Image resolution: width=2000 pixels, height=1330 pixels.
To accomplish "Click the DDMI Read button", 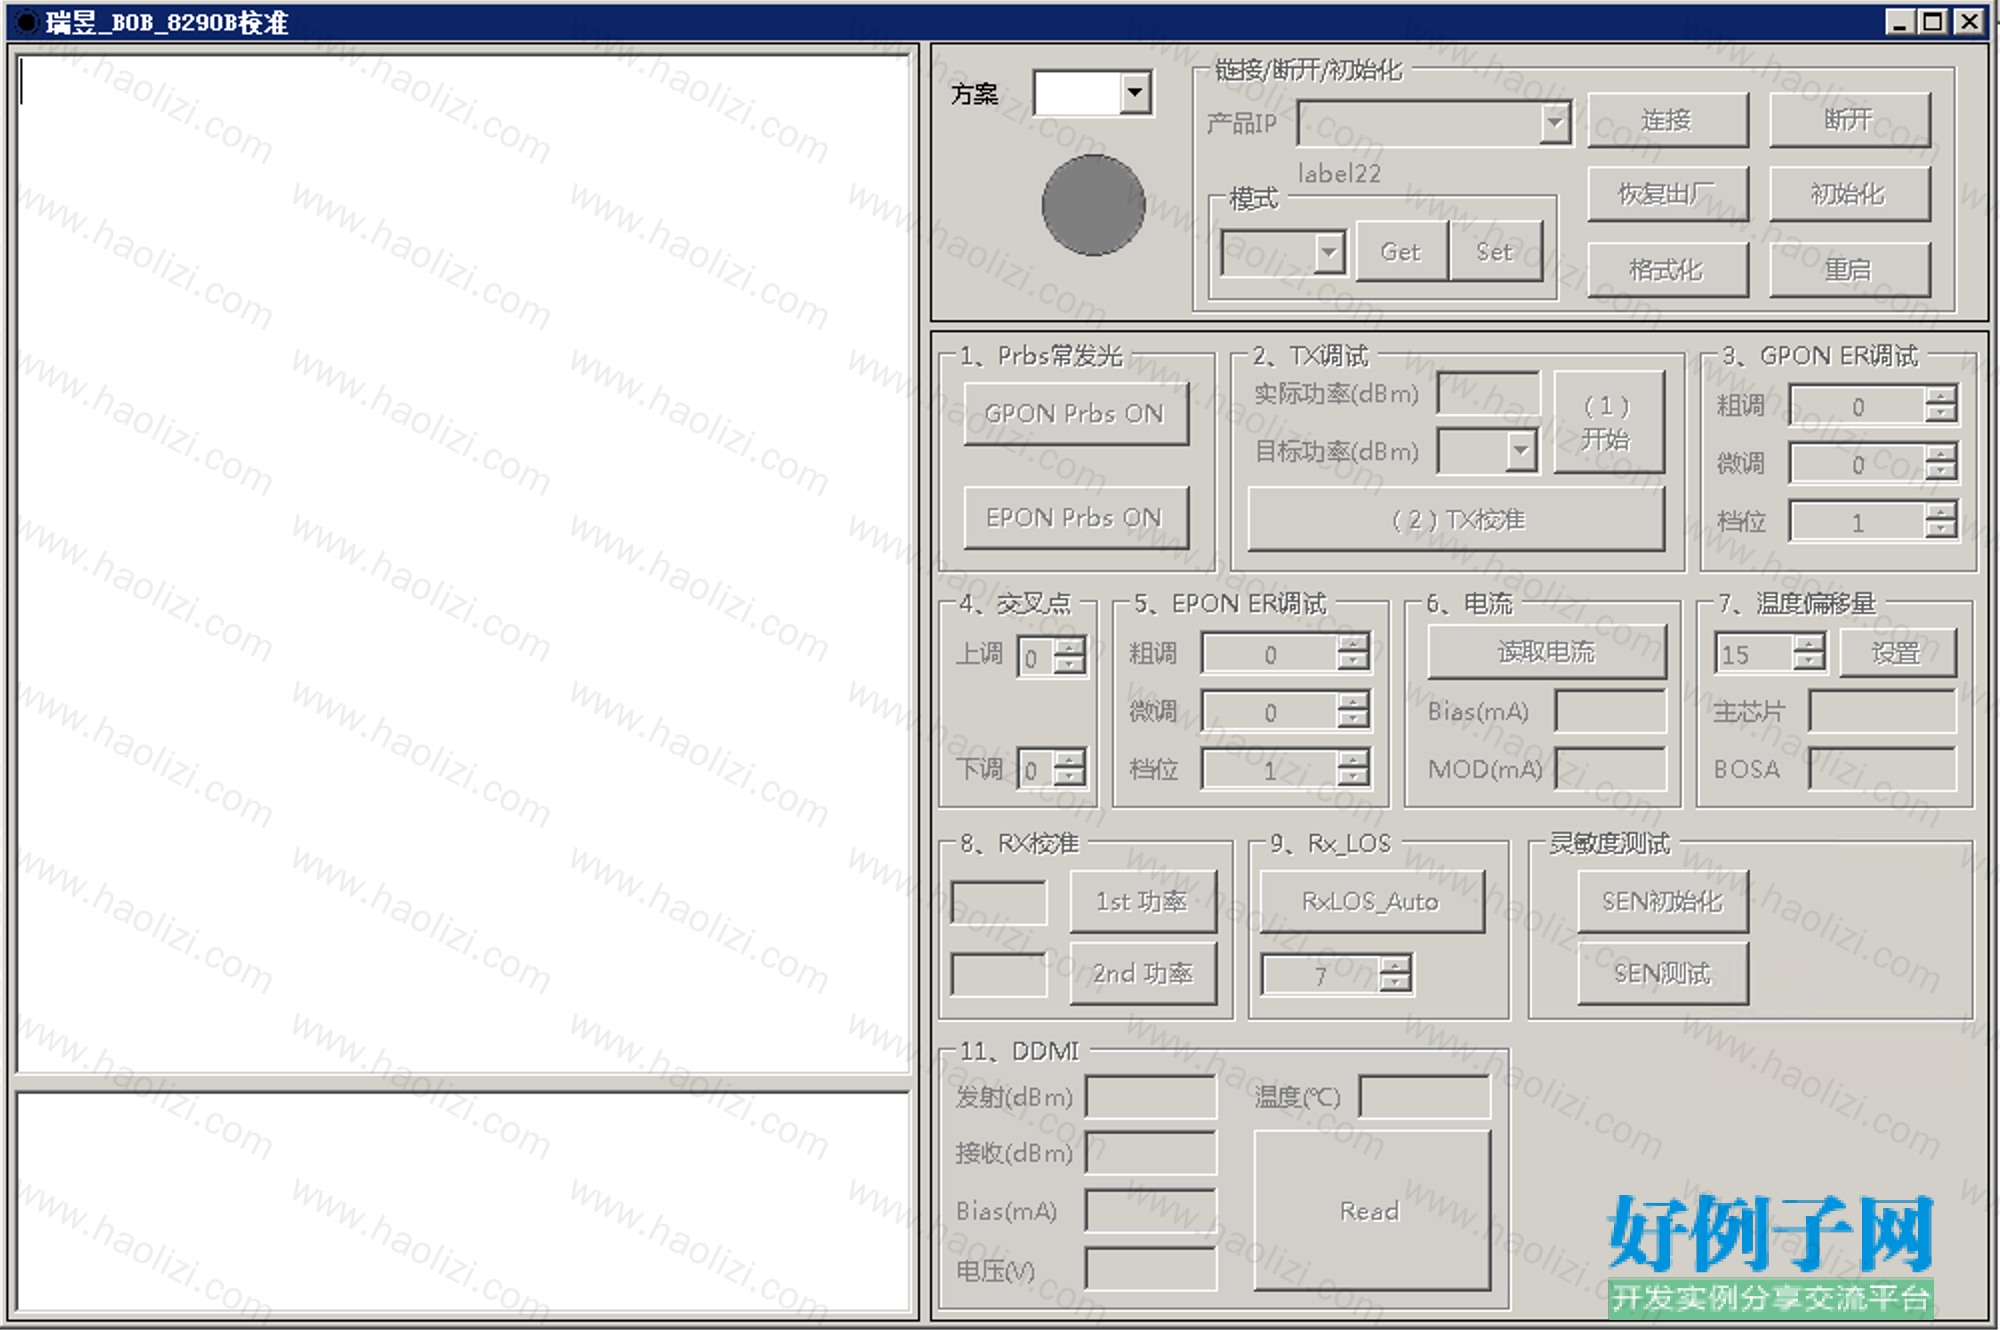I will [x=1372, y=1210].
